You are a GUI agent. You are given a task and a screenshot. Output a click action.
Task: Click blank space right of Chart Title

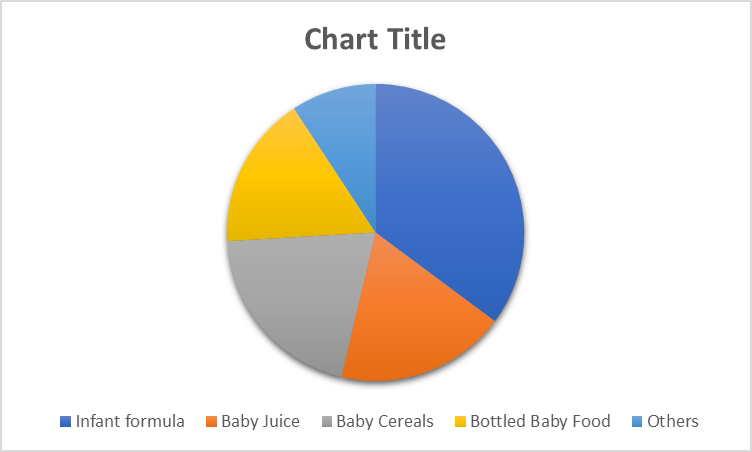point(600,40)
